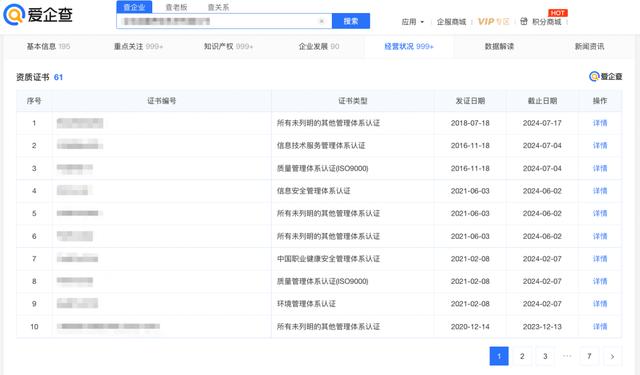Click 环境管理体系认证 in row 9

click(306, 304)
